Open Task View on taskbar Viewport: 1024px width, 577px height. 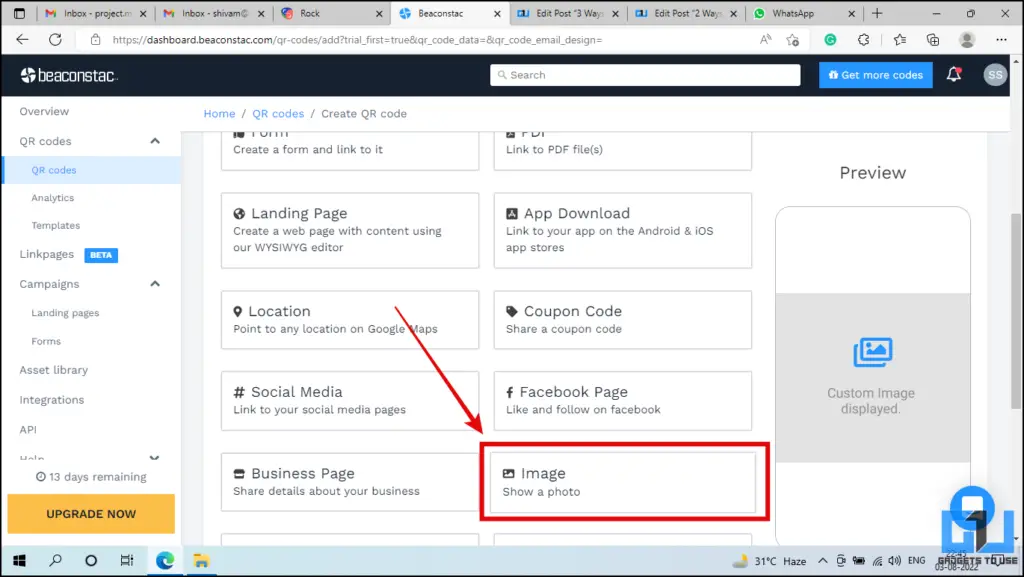(127, 561)
